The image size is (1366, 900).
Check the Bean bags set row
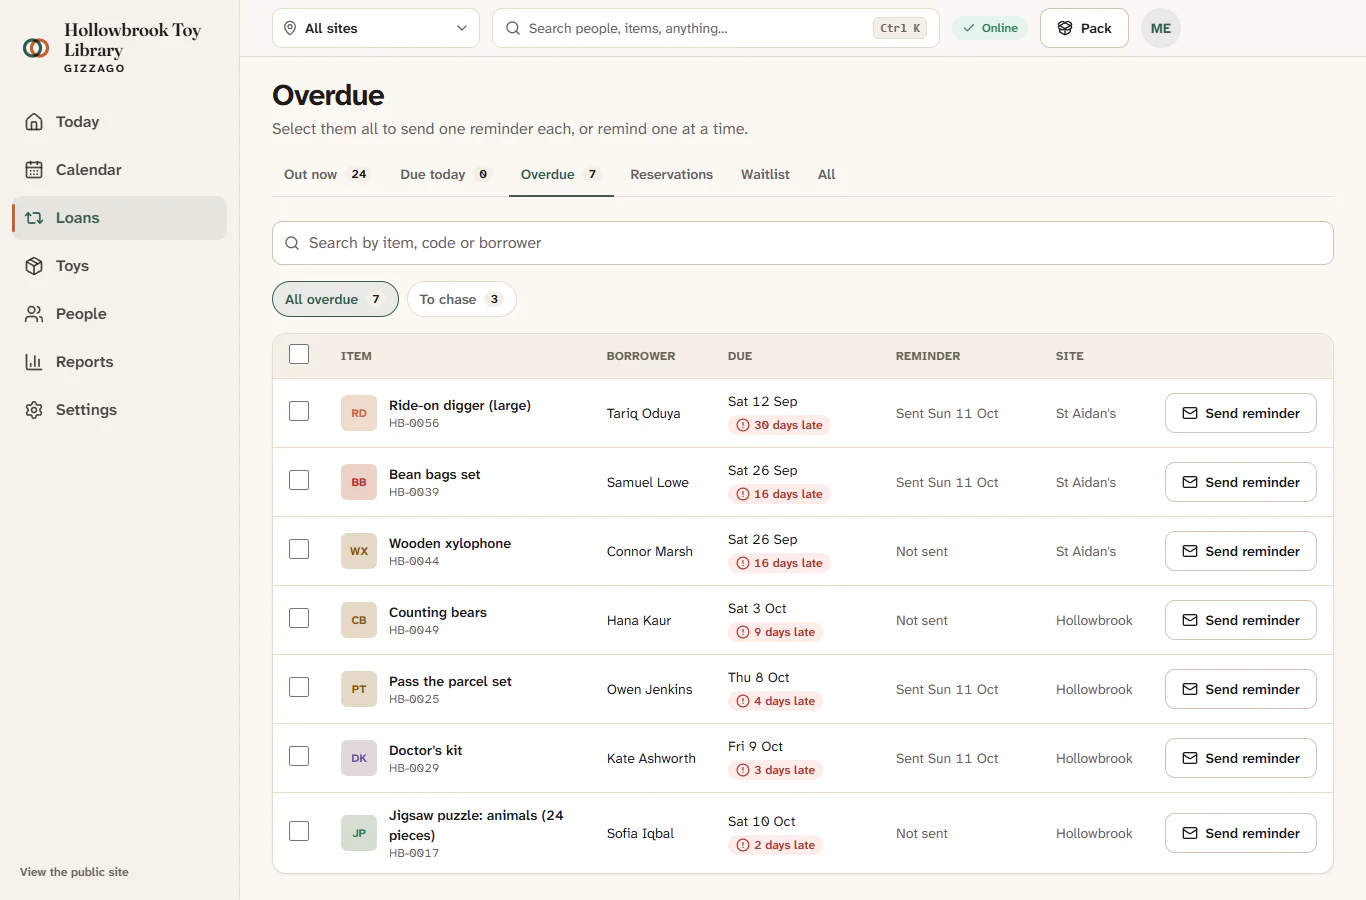tap(299, 480)
